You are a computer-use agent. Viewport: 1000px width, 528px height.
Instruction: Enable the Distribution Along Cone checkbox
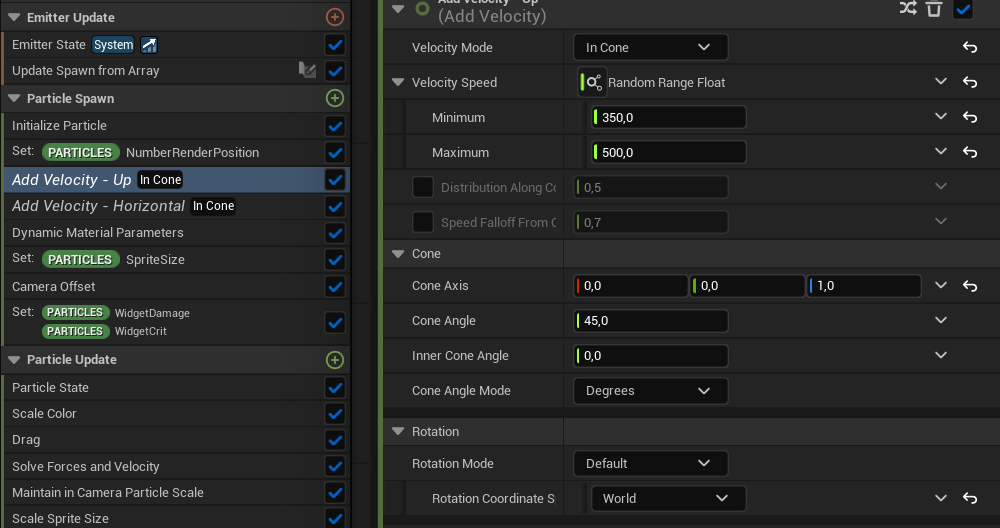click(x=423, y=187)
